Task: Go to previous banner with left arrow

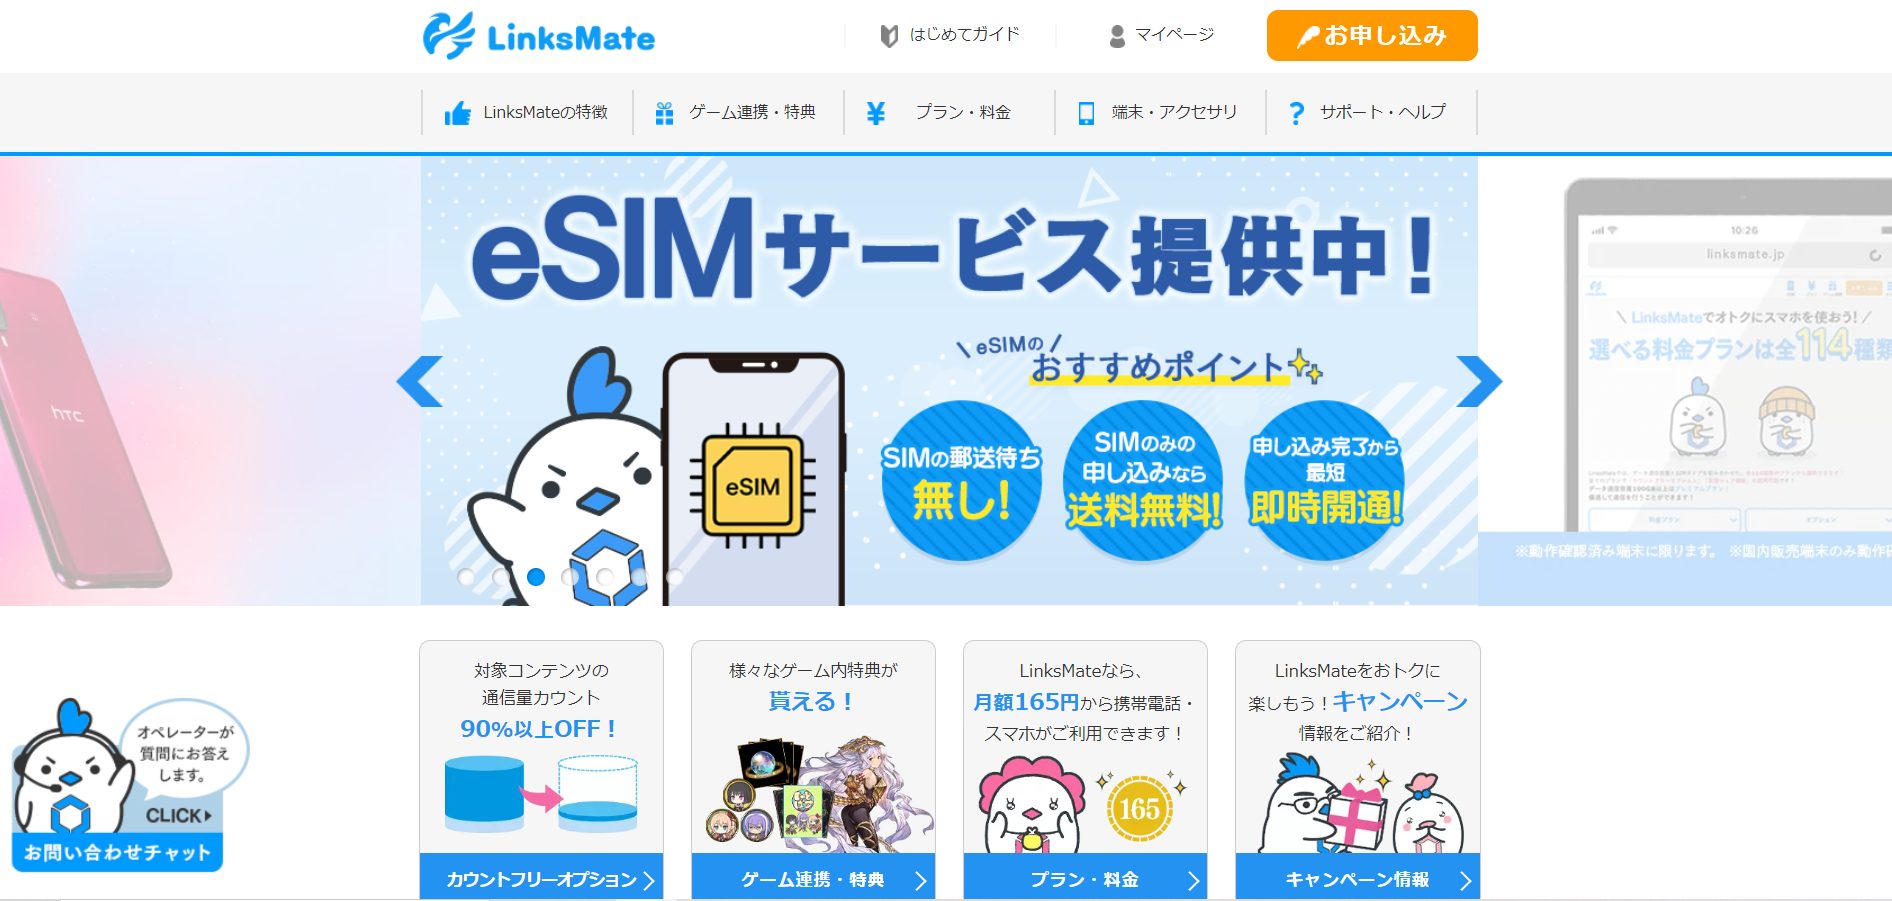Action: point(420,381)
